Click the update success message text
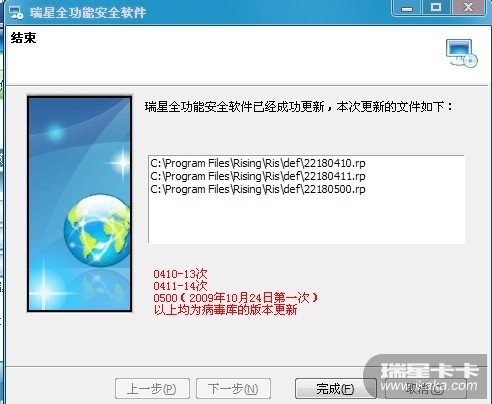492x404 pixels. click(299, 107)
